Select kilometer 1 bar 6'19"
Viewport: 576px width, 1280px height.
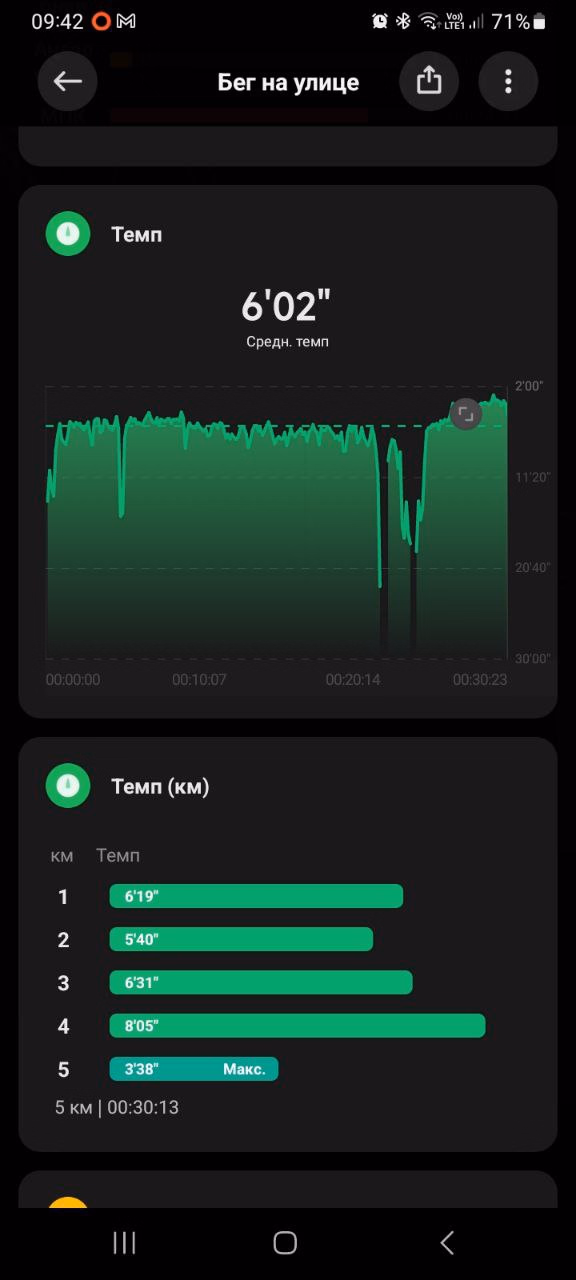256,896
